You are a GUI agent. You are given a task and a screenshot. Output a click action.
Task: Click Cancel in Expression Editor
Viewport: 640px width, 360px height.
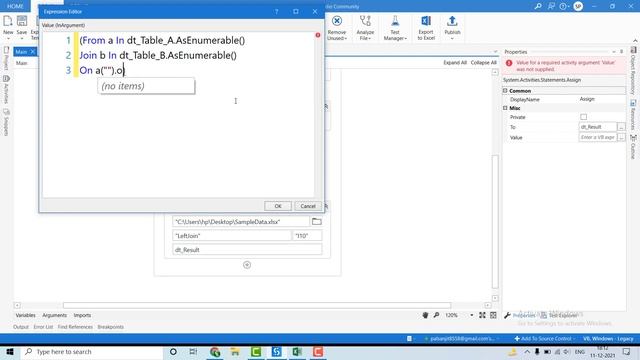(308, 206)
